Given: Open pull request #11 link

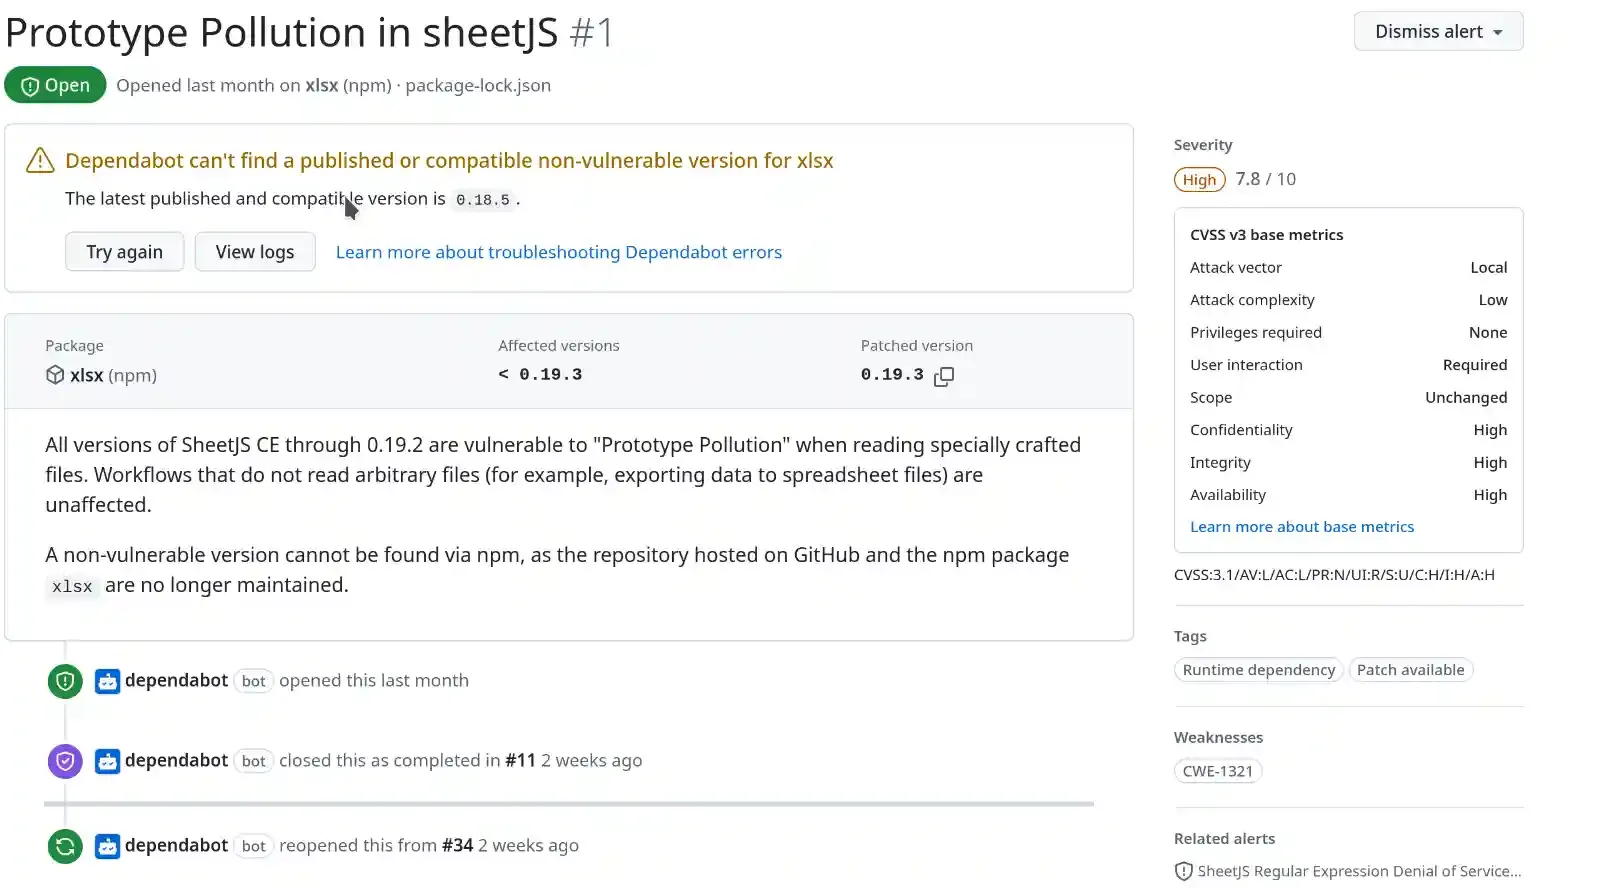Looking at the screenshot, I should point(520,761).
